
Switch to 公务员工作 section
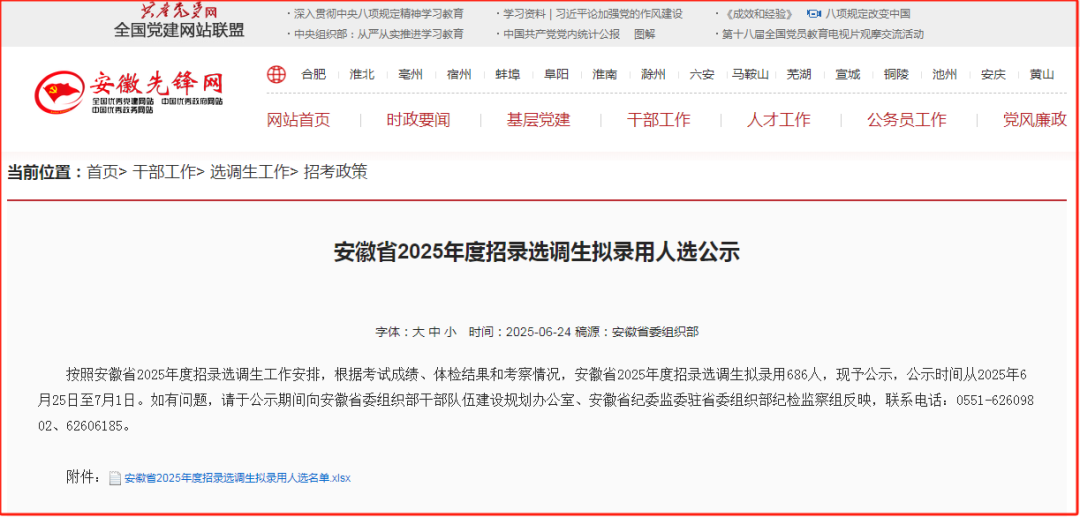[906, 120]
